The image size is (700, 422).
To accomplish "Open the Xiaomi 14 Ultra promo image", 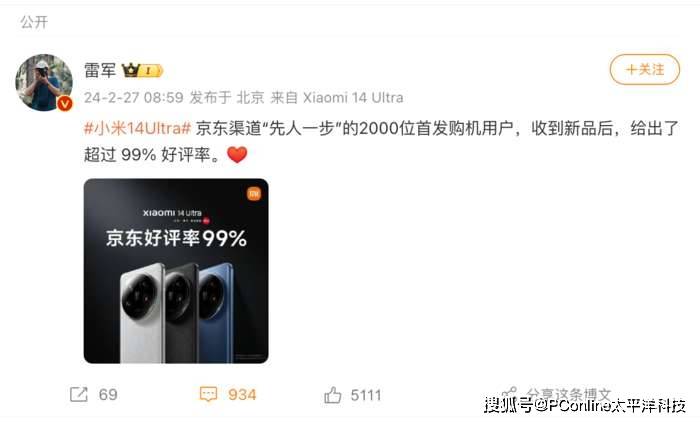I will [176, 271].
